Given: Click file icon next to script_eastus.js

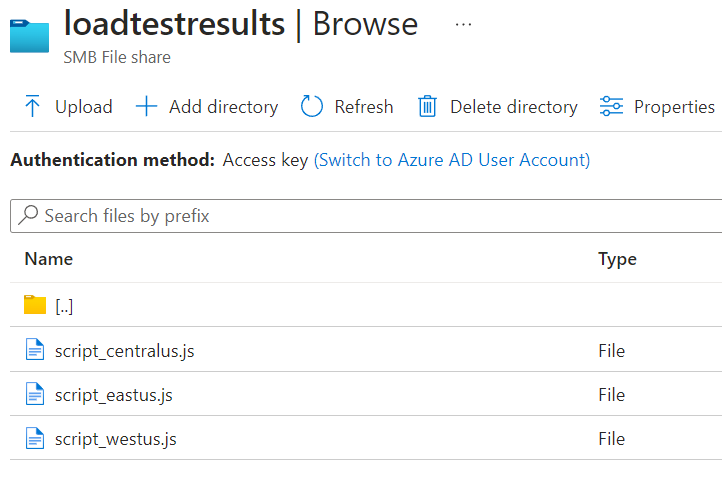Looking at the screenshot, I should (35, 394).
